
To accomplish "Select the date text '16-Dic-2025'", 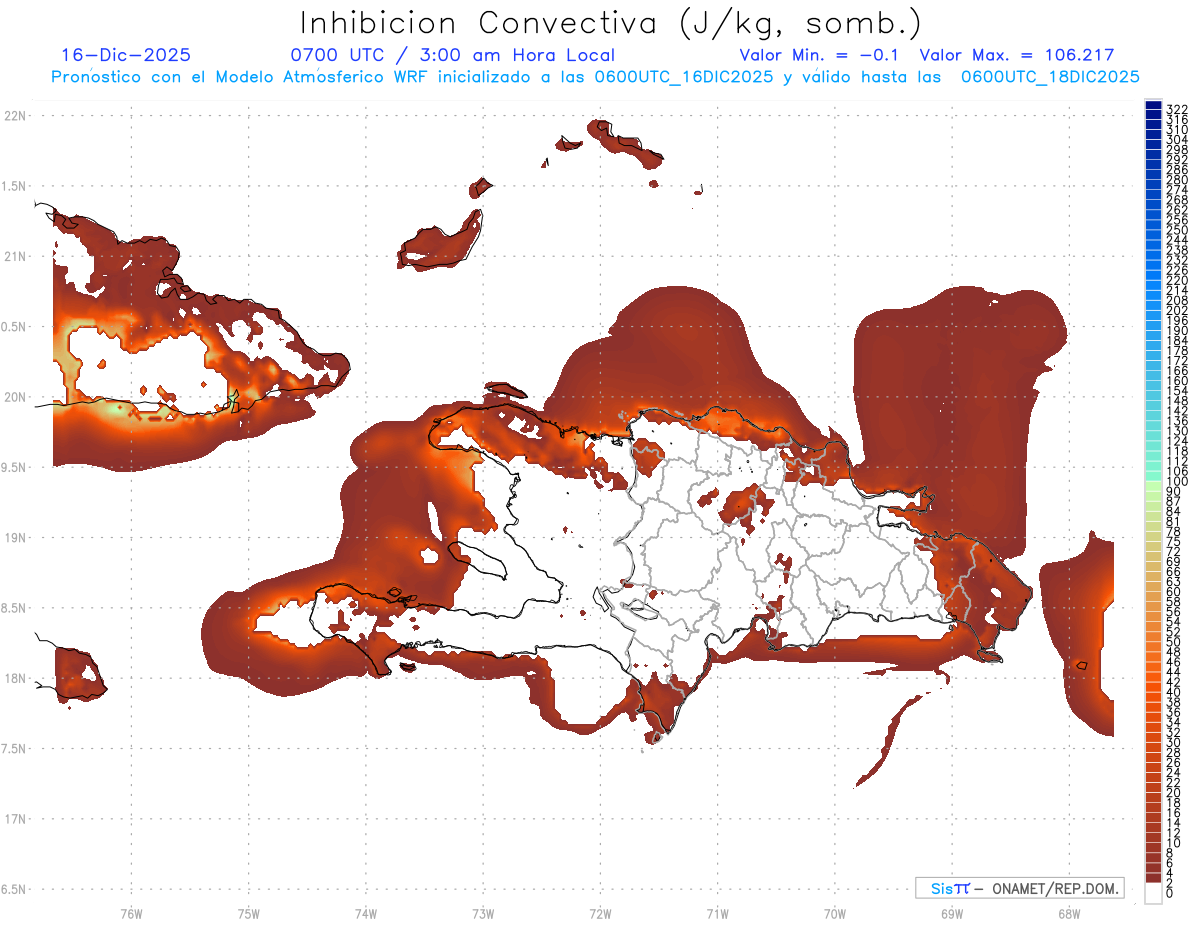I will tap(126, 55).
